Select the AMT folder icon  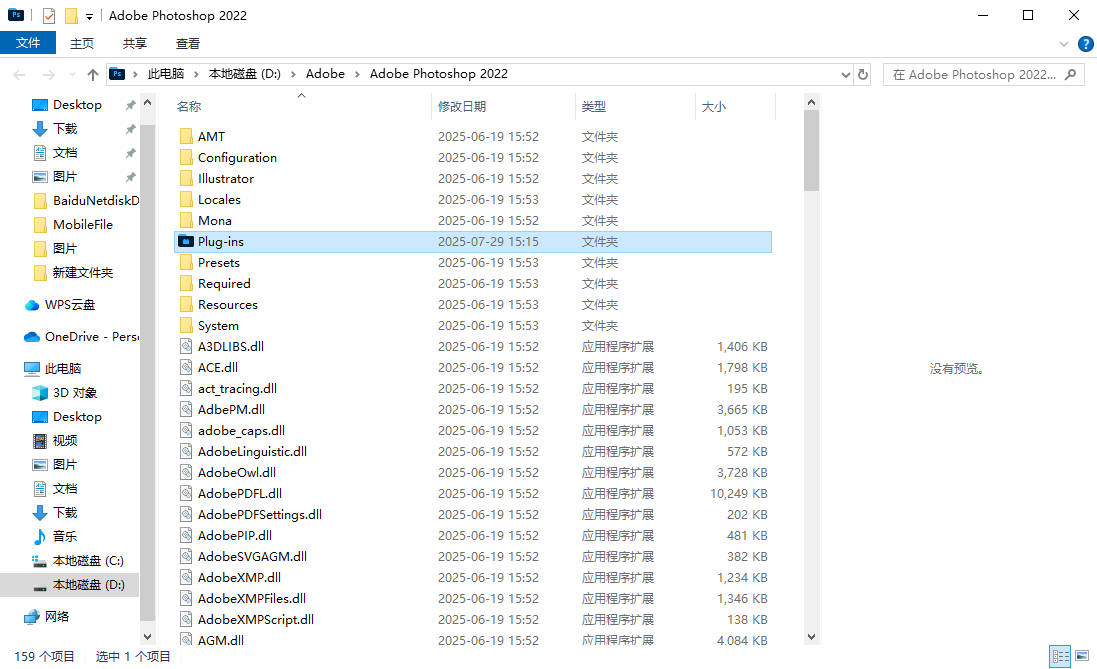click(185, 136)
